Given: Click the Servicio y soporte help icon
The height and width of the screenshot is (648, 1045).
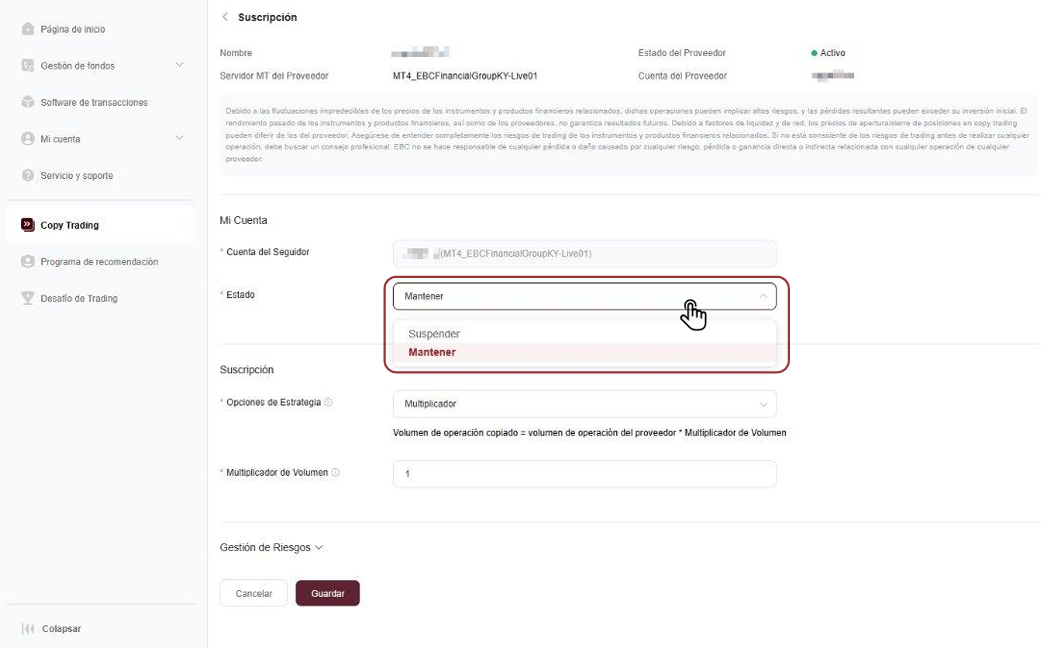Looking at the screenshot, I should [x=27, y=175].
